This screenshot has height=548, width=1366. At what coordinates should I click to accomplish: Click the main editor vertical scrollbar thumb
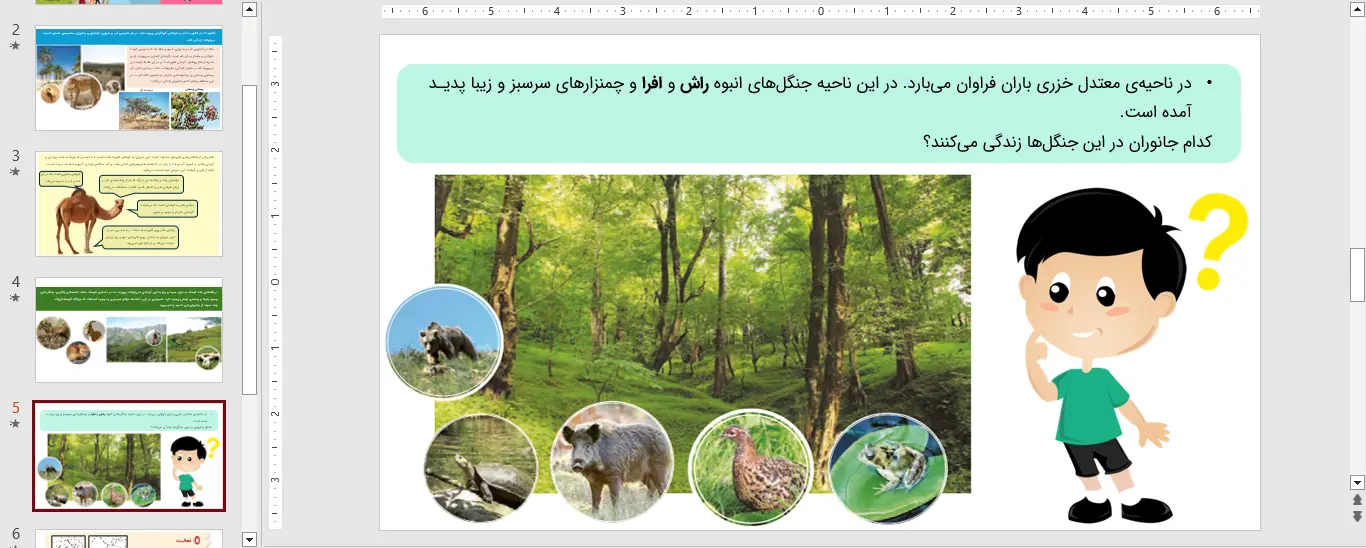[1357, 275]
